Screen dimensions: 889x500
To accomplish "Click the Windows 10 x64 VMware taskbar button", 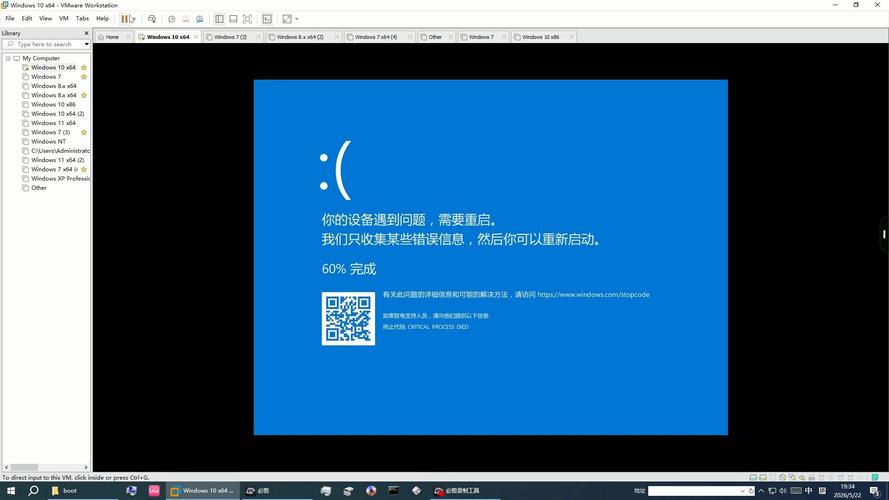I will tap(202, 491).
